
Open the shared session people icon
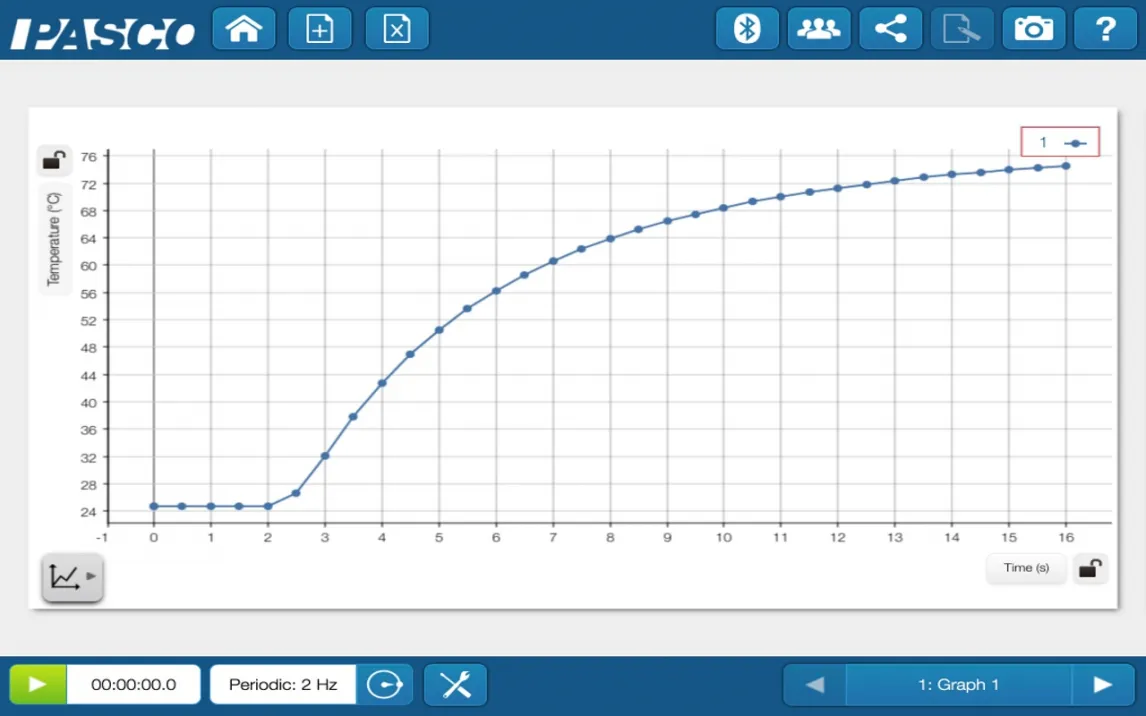819,29
